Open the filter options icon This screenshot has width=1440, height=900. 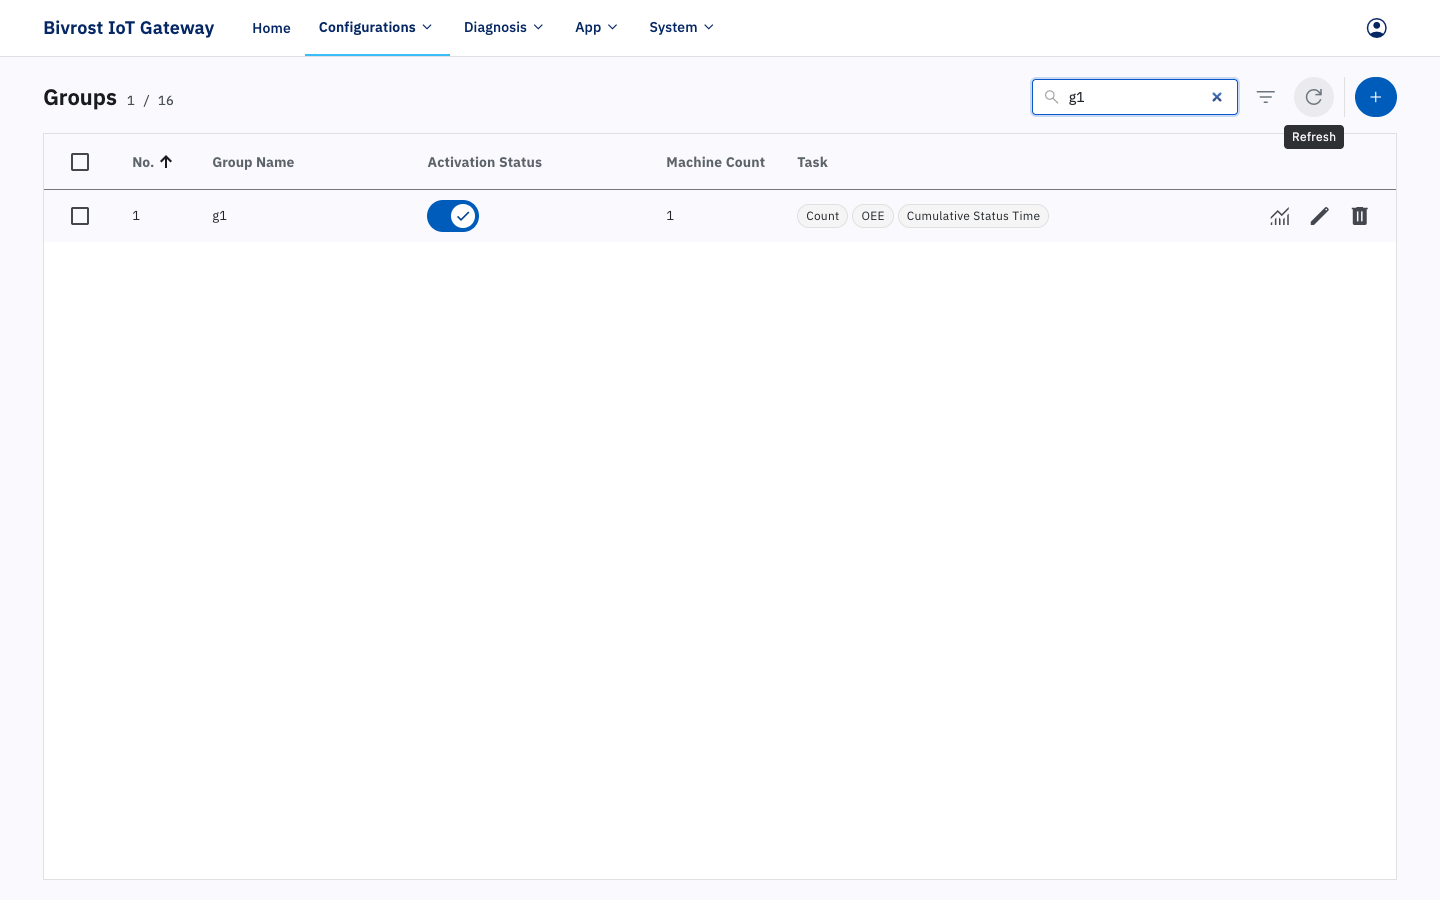click(x=1266, y=97)
